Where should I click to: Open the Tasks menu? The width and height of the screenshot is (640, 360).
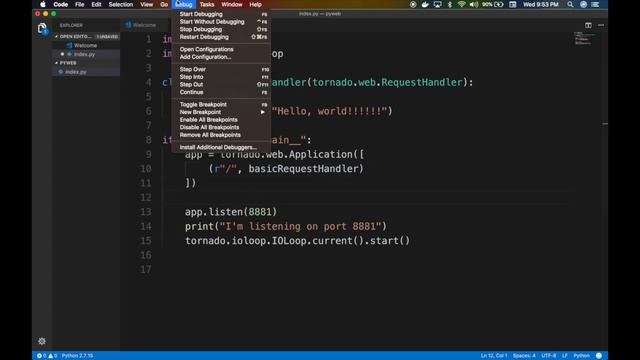point(207,4)
